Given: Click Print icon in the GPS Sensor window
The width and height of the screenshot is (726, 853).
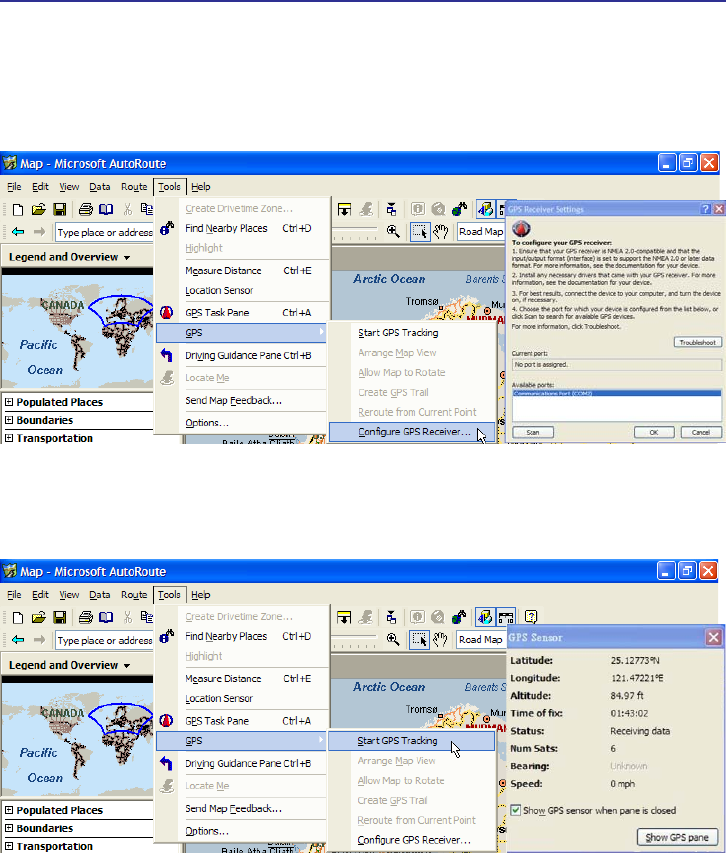Looking at the screenshot, I should click(x=85, y=617).
